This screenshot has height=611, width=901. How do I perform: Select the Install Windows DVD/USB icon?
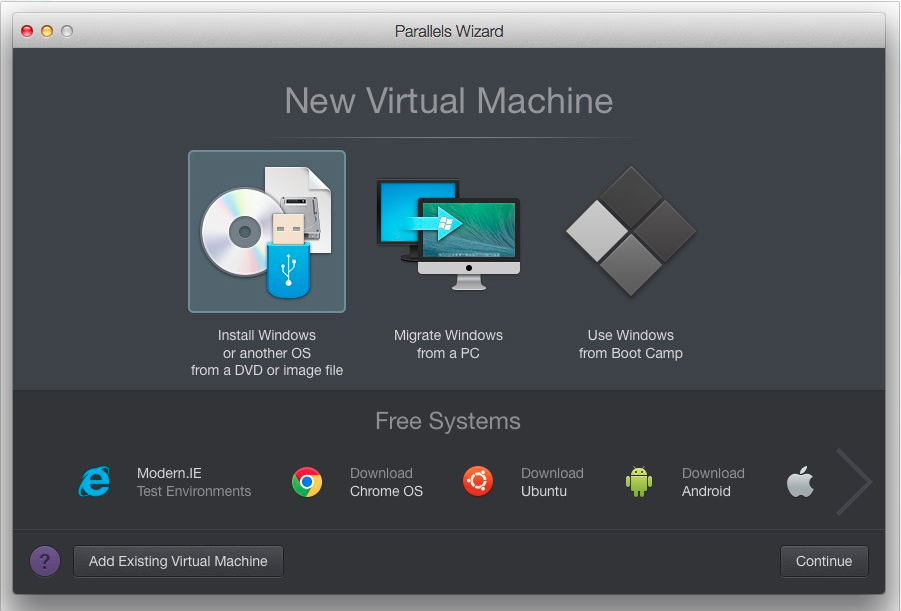tap(267, 232)
